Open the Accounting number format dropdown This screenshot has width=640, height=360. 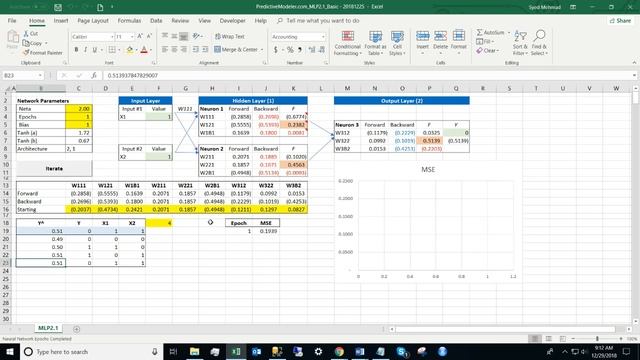tap(323, 37)
